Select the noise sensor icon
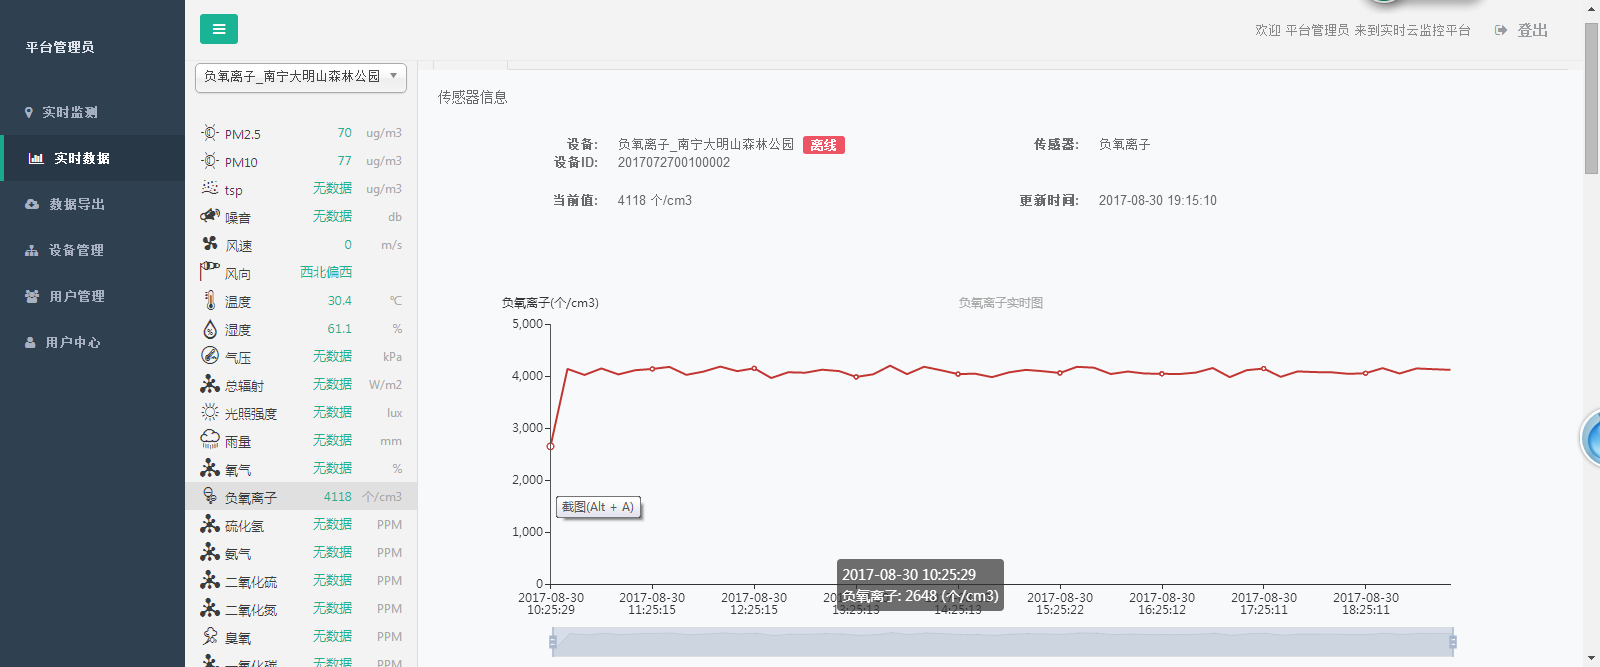 [x=209, y=216]
